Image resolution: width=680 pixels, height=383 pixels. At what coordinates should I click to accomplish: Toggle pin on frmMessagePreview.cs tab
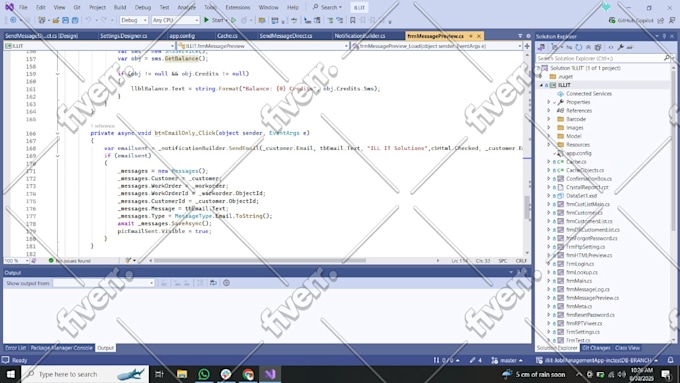471,36
